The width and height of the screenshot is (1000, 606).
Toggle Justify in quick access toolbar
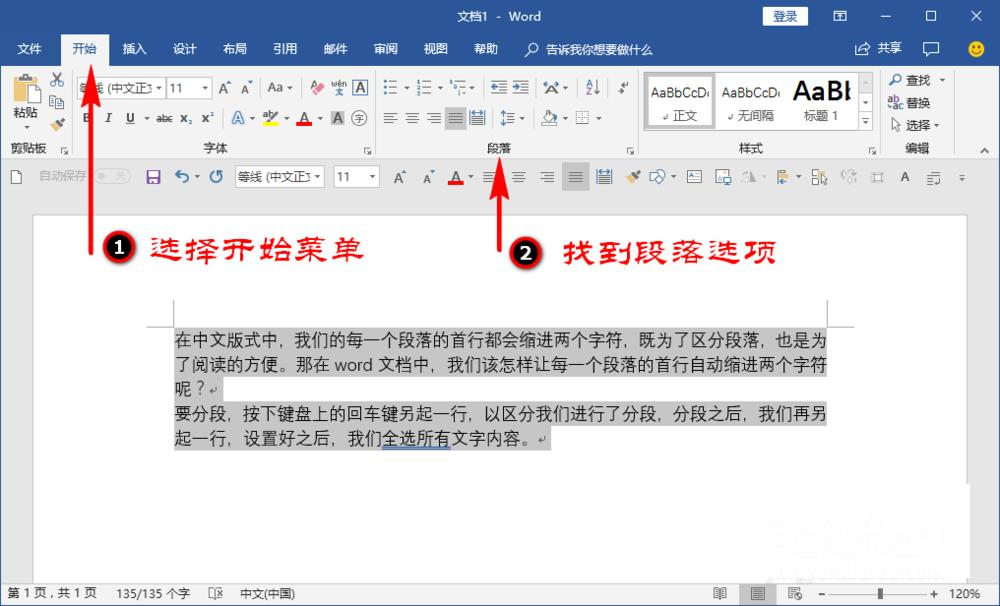[x=575, y=177]
